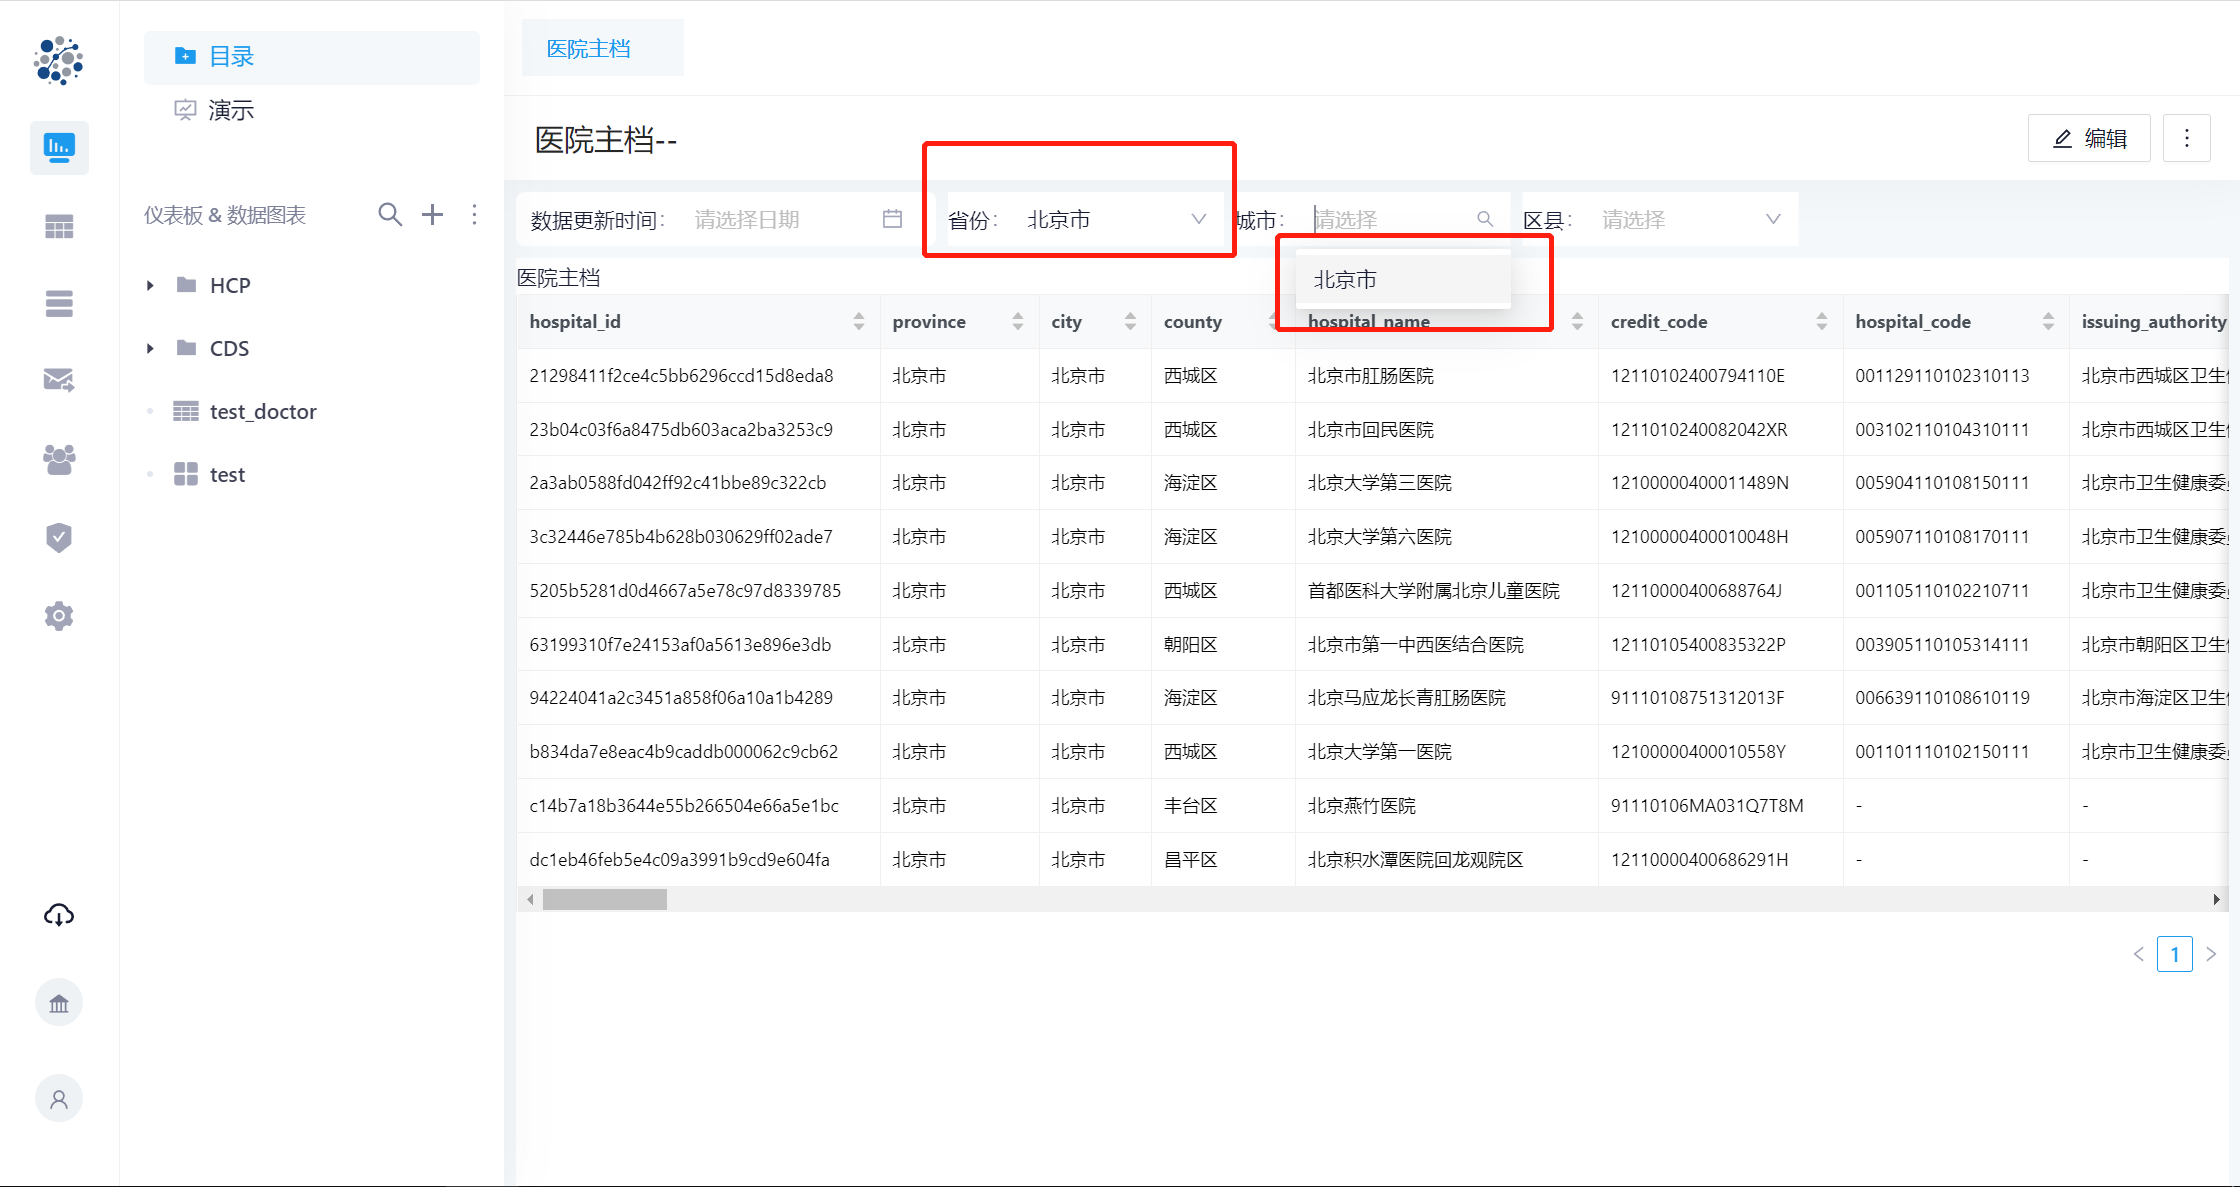Select 演示 in the left menu
This screenshot has height=1187, width=2240.
click(x=231, y=110)
